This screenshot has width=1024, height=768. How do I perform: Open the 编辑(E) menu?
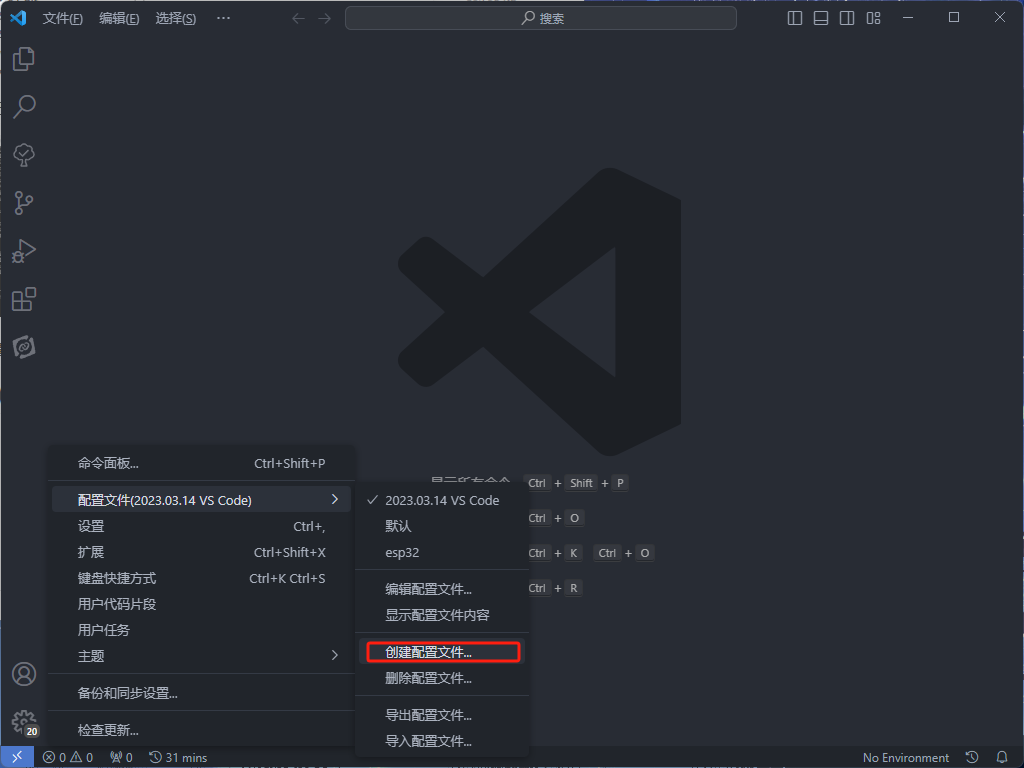pyautogui.click(x=119, y=18)
